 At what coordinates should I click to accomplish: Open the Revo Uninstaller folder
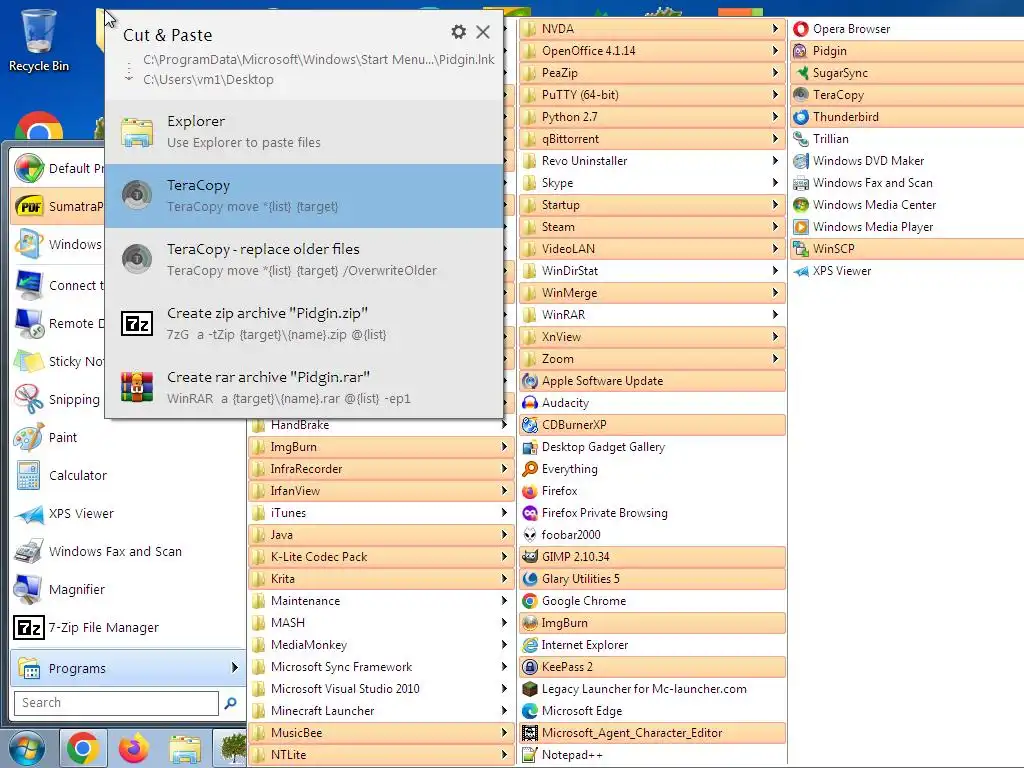point(652,161)
